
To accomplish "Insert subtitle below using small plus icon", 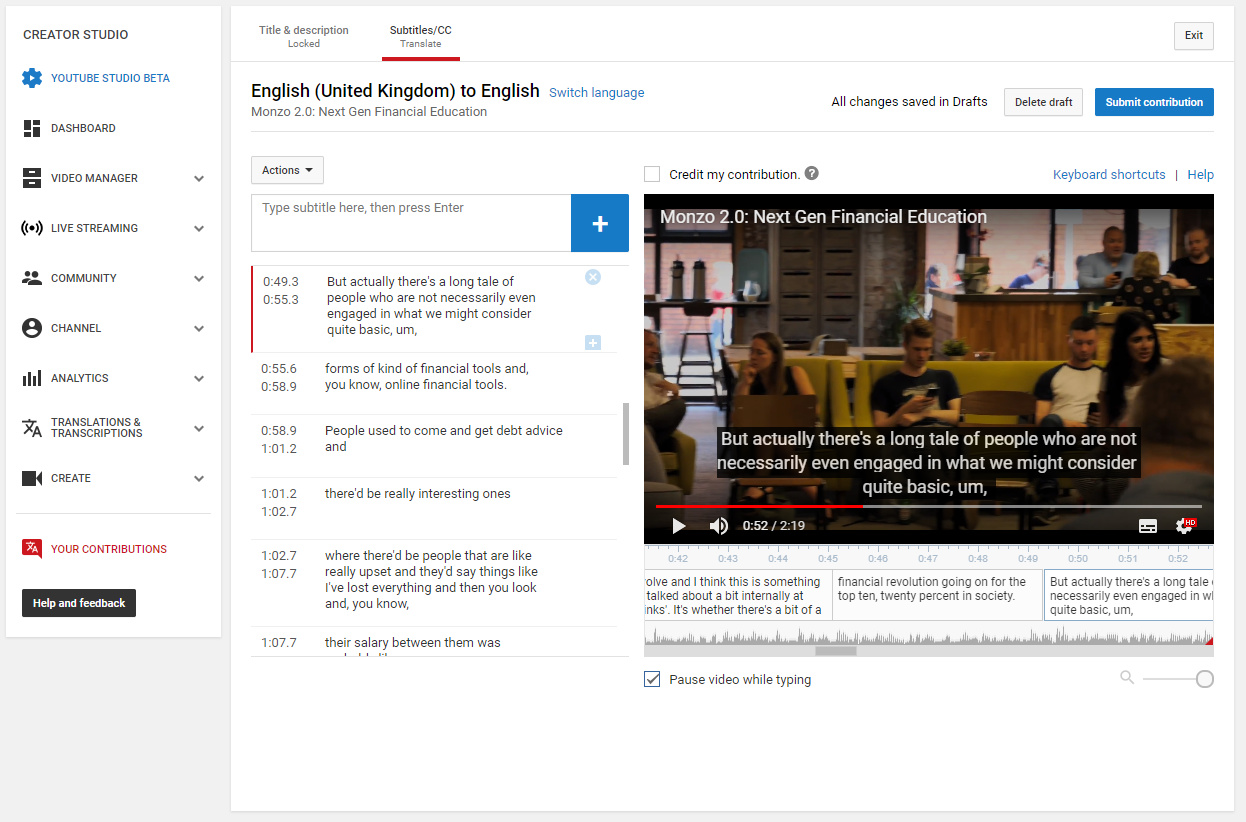I will click(593, 343).
